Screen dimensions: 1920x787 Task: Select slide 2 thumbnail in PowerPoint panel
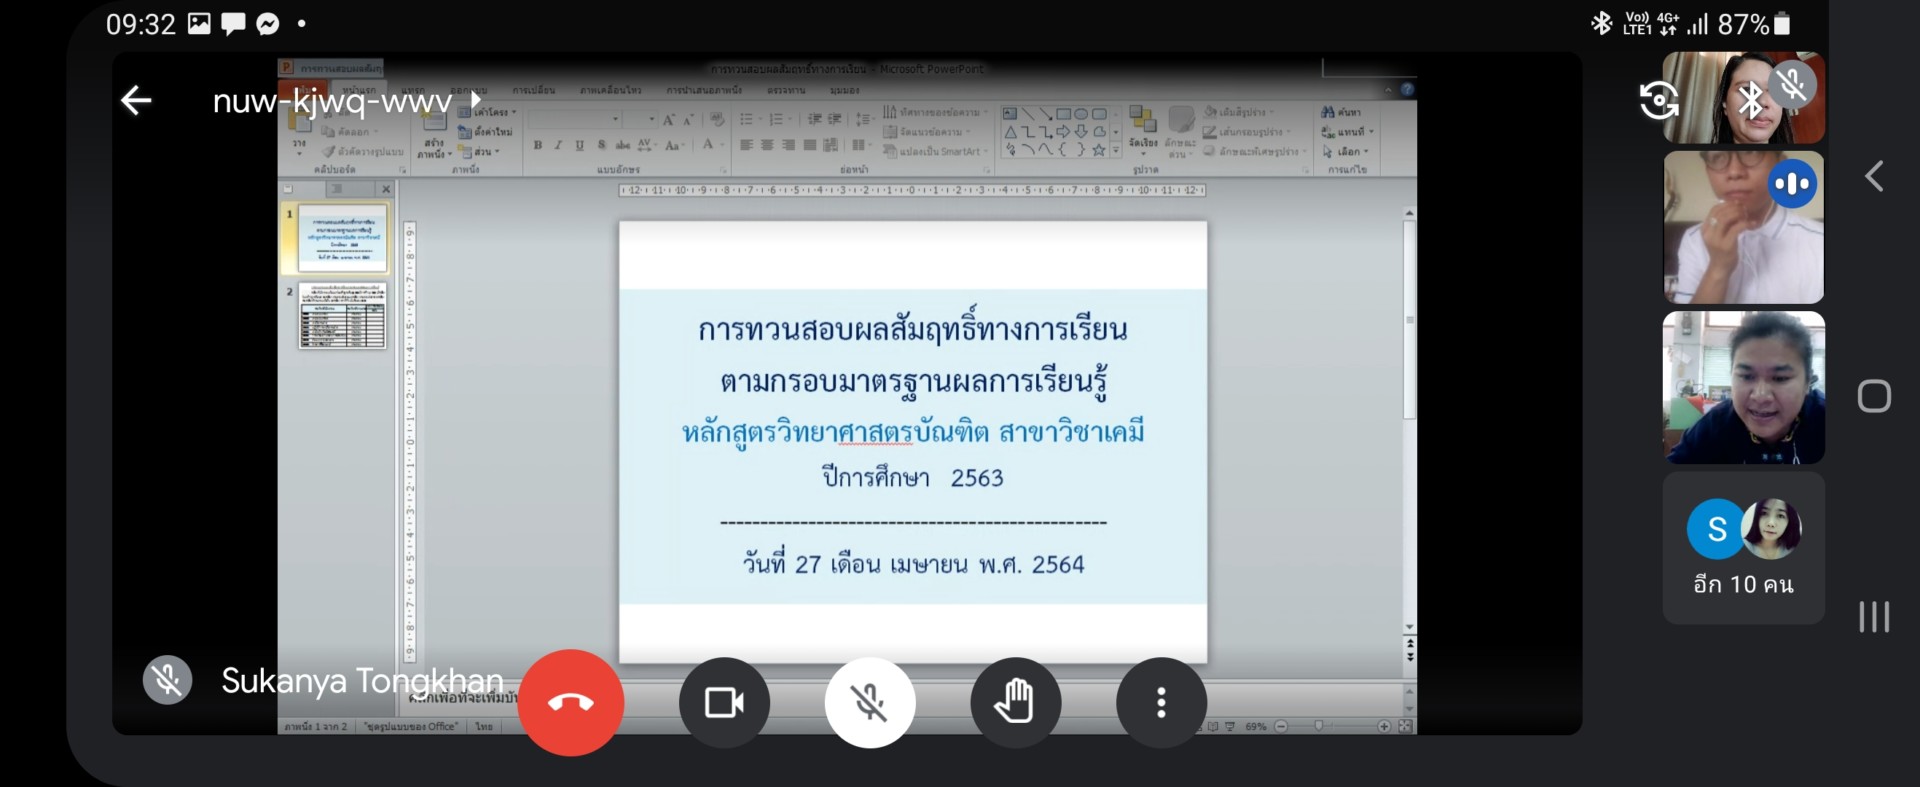(x=342, y=316)
